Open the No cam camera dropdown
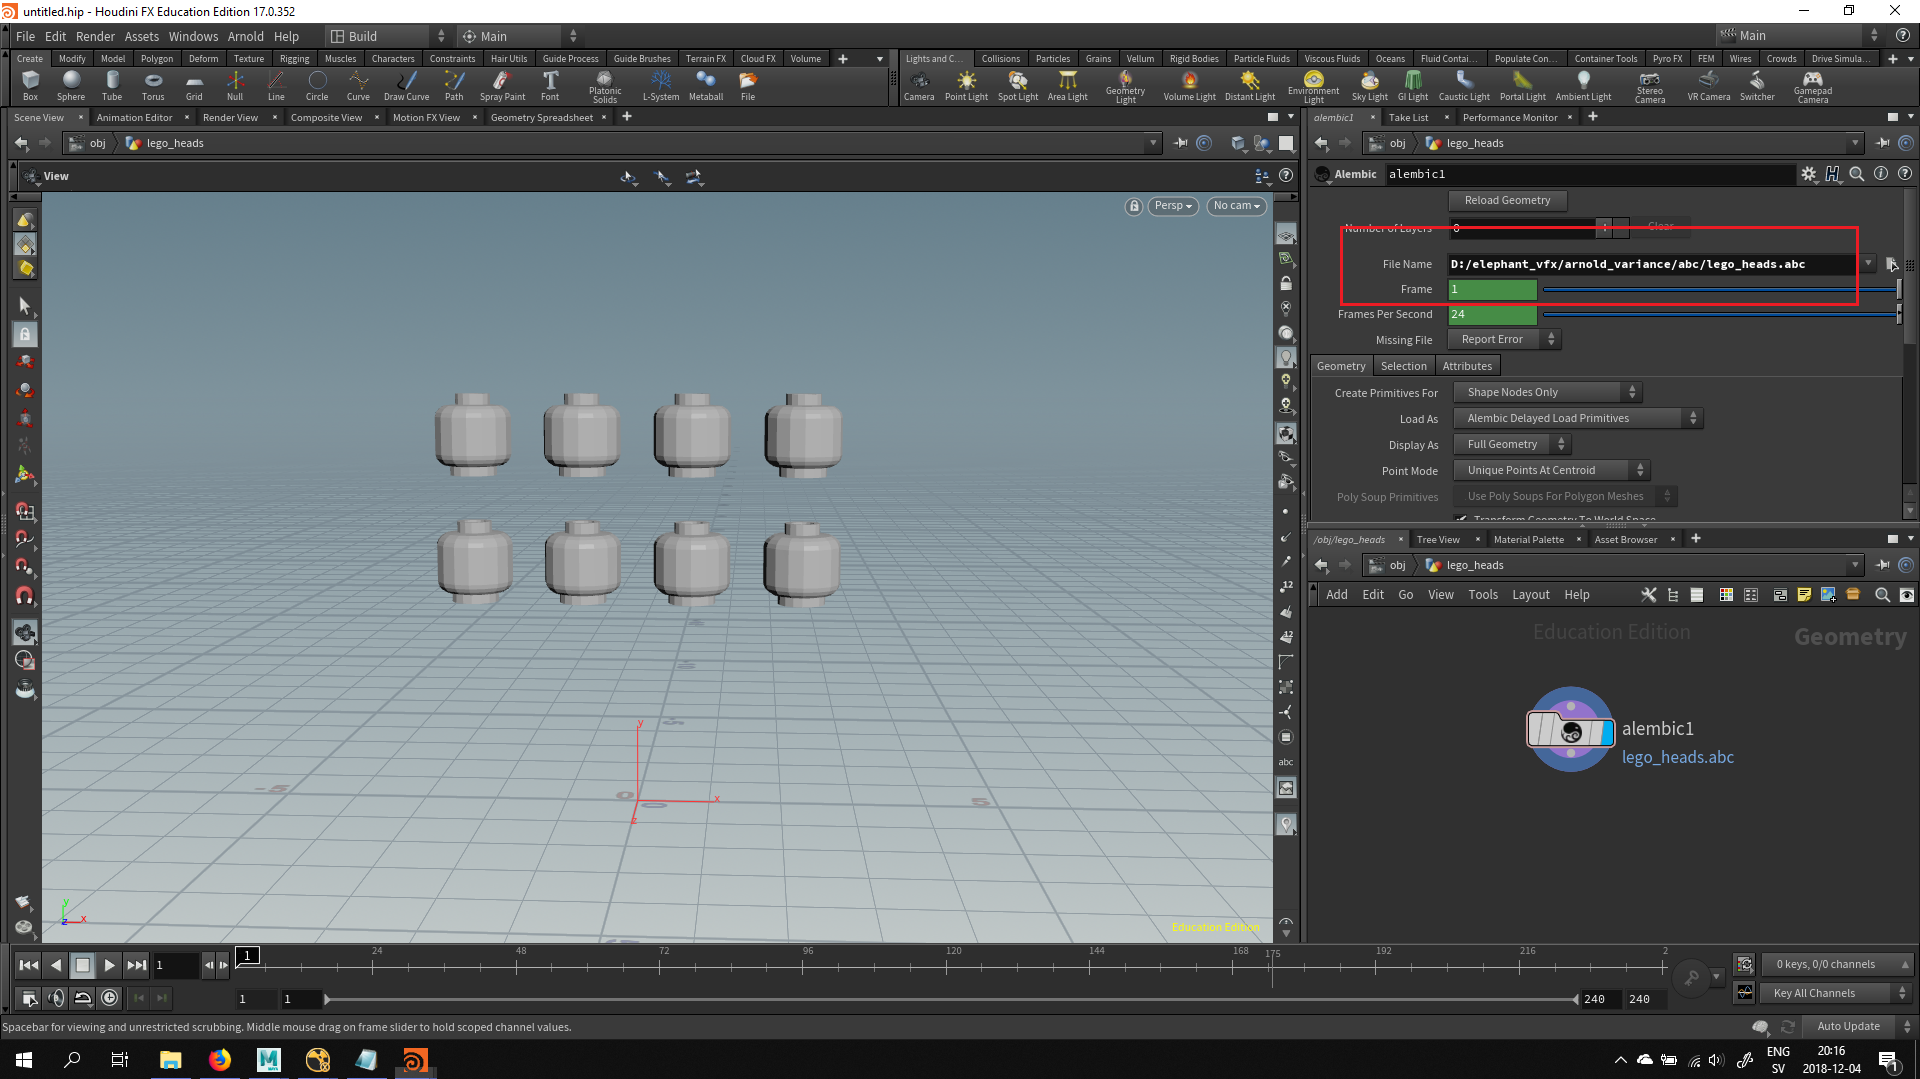 [x=1236, y=206]
